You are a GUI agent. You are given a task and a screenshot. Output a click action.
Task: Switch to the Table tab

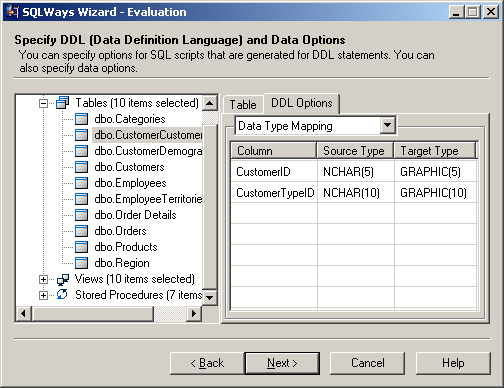pyautogui.click(x=243, y=105)
